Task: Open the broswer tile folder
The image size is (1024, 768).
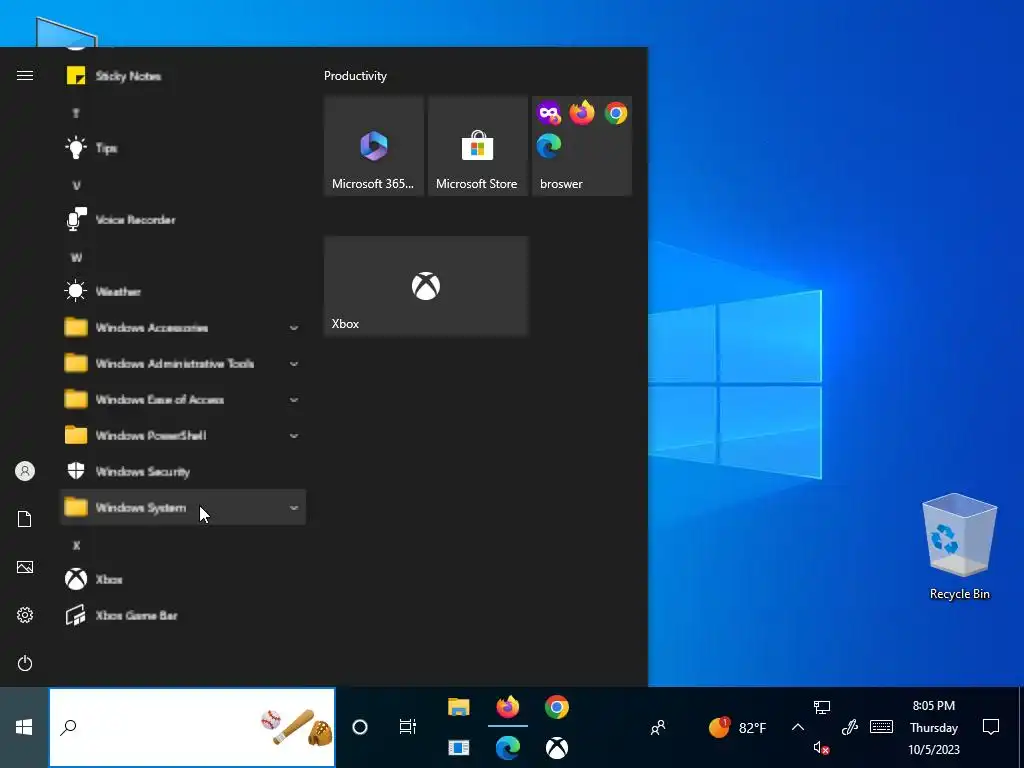Action: click(x=582, y=146)
